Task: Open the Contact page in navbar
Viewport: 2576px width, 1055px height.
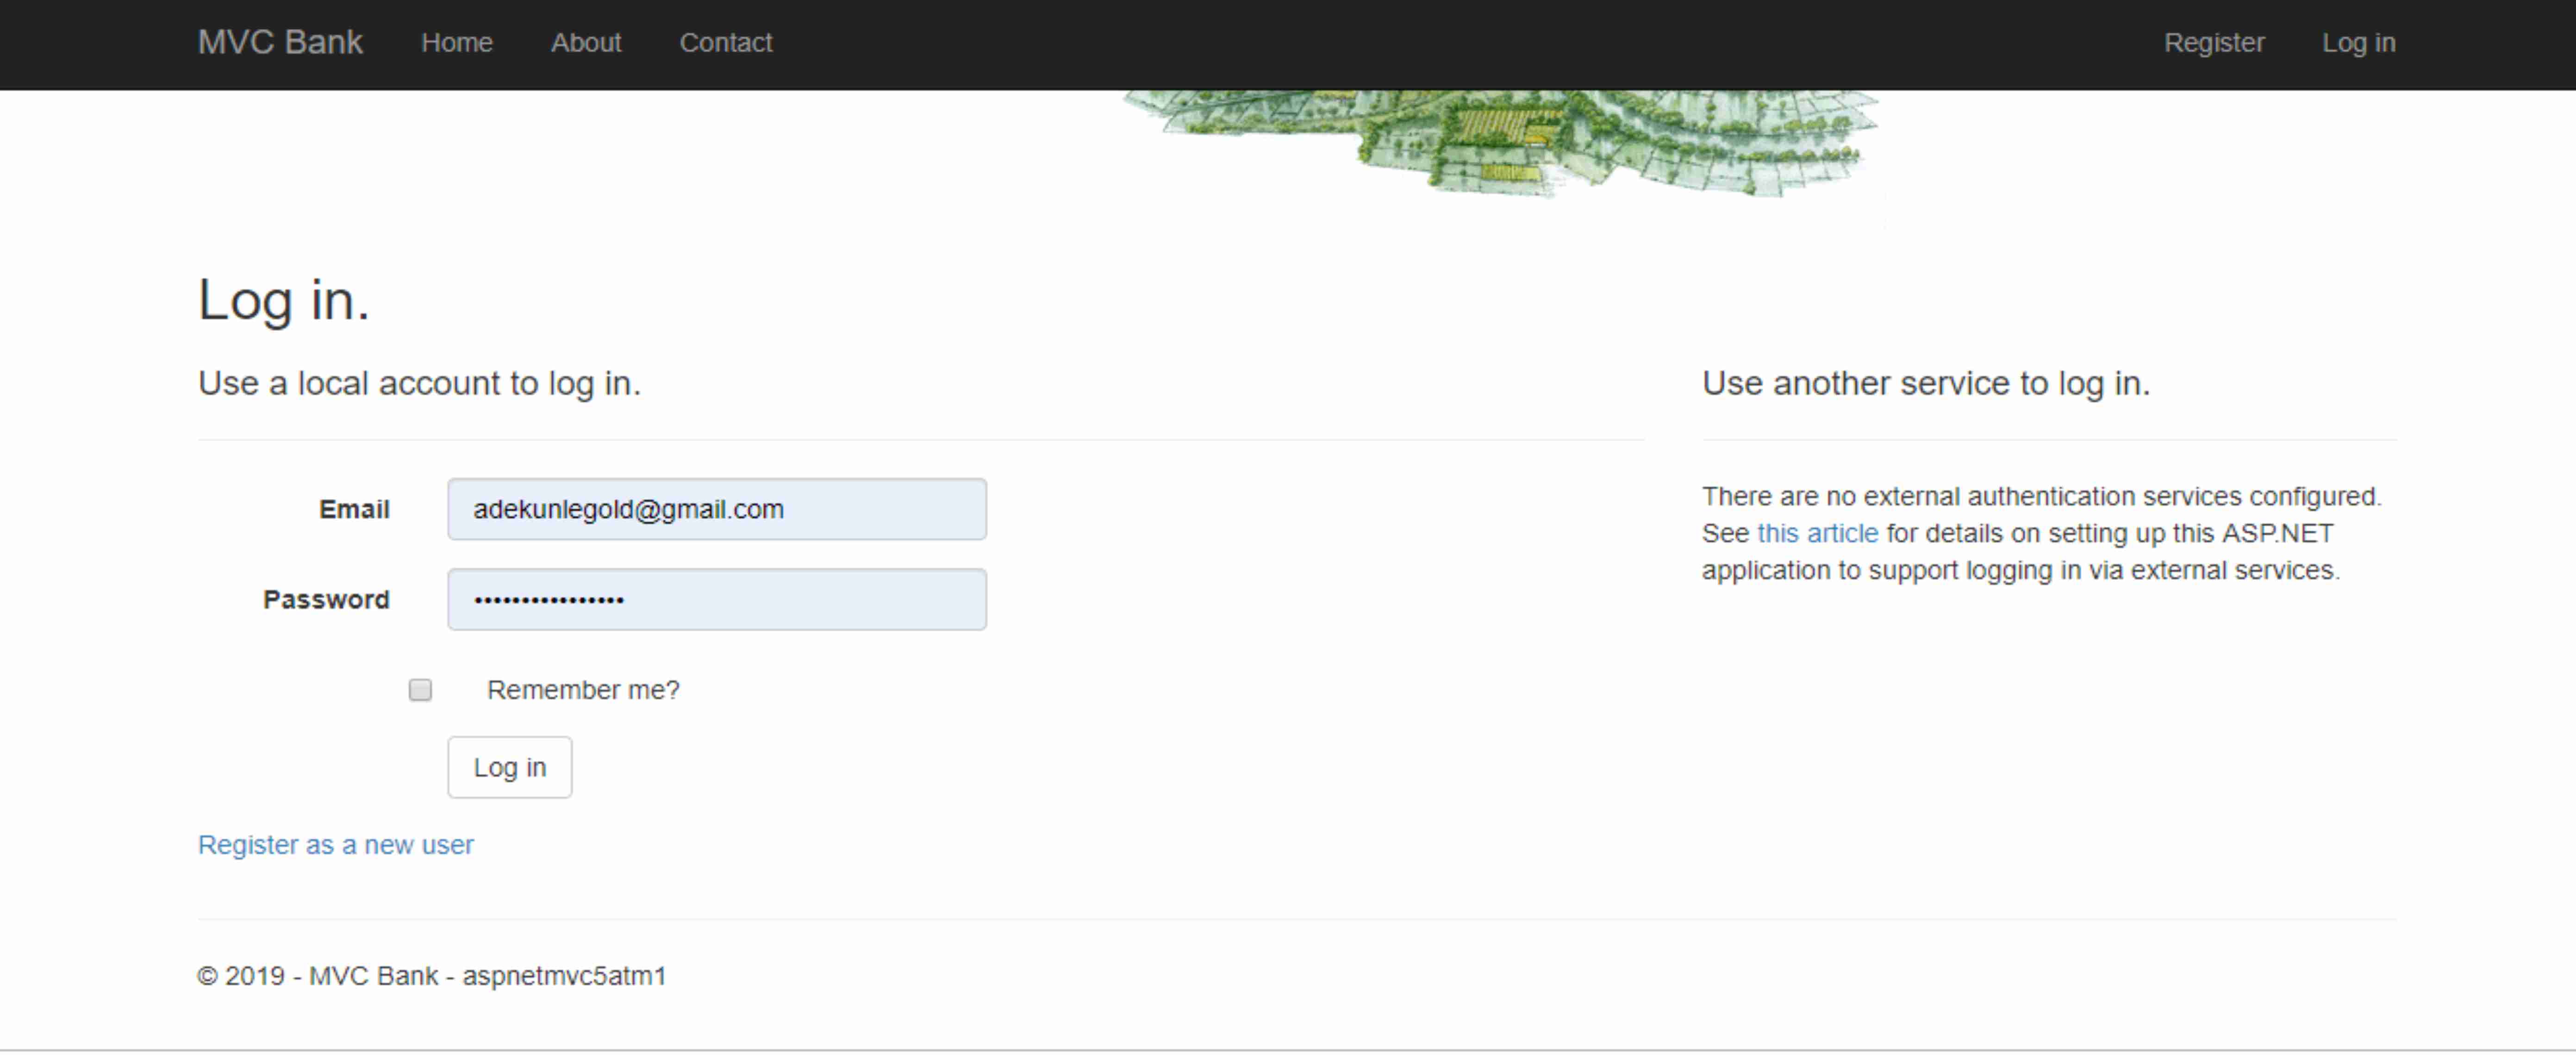Action: coord(726,43)
